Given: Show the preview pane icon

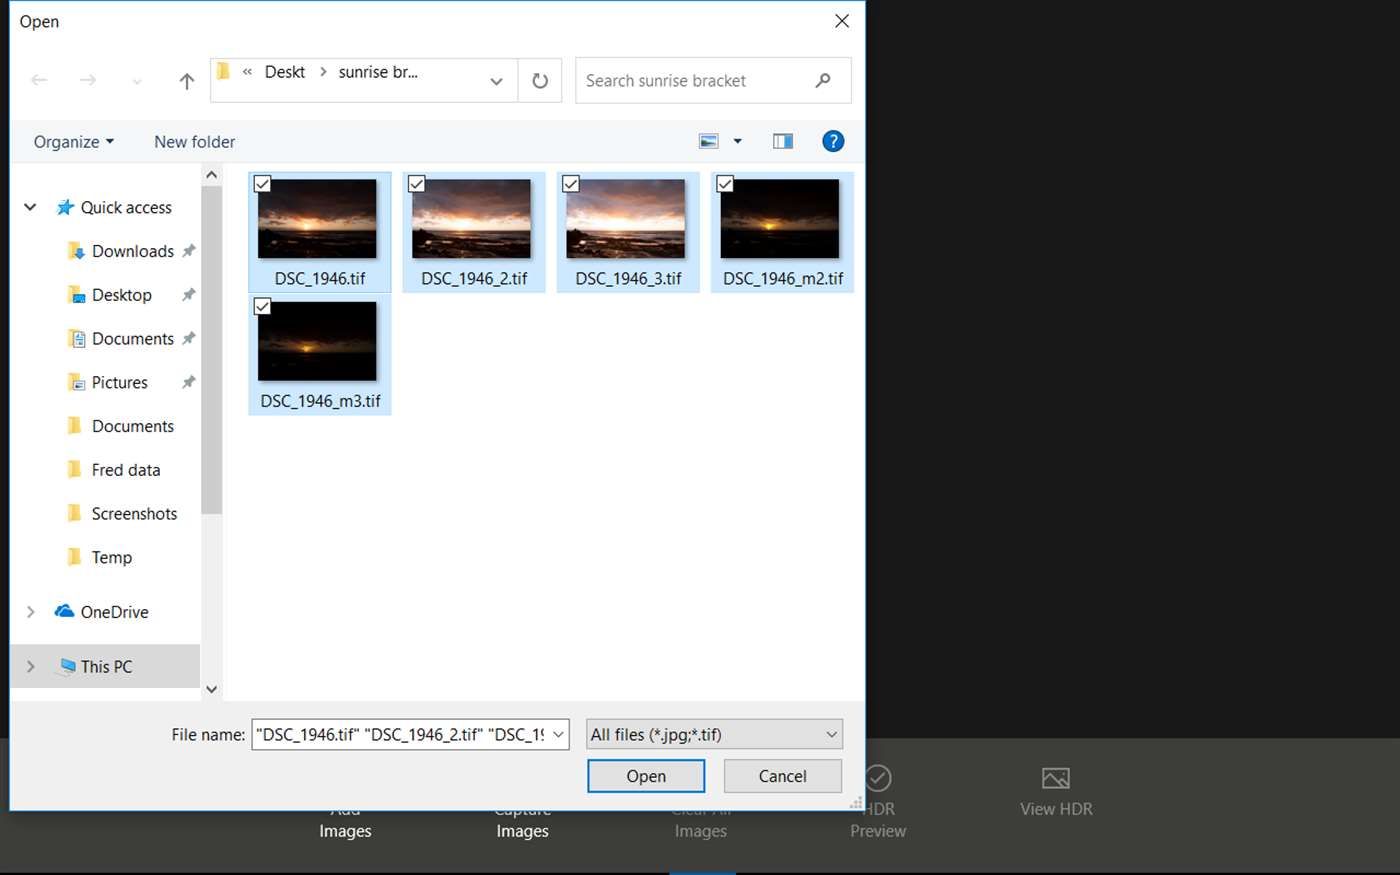Looking at the screenshot, I should click(x=783, y=141).
